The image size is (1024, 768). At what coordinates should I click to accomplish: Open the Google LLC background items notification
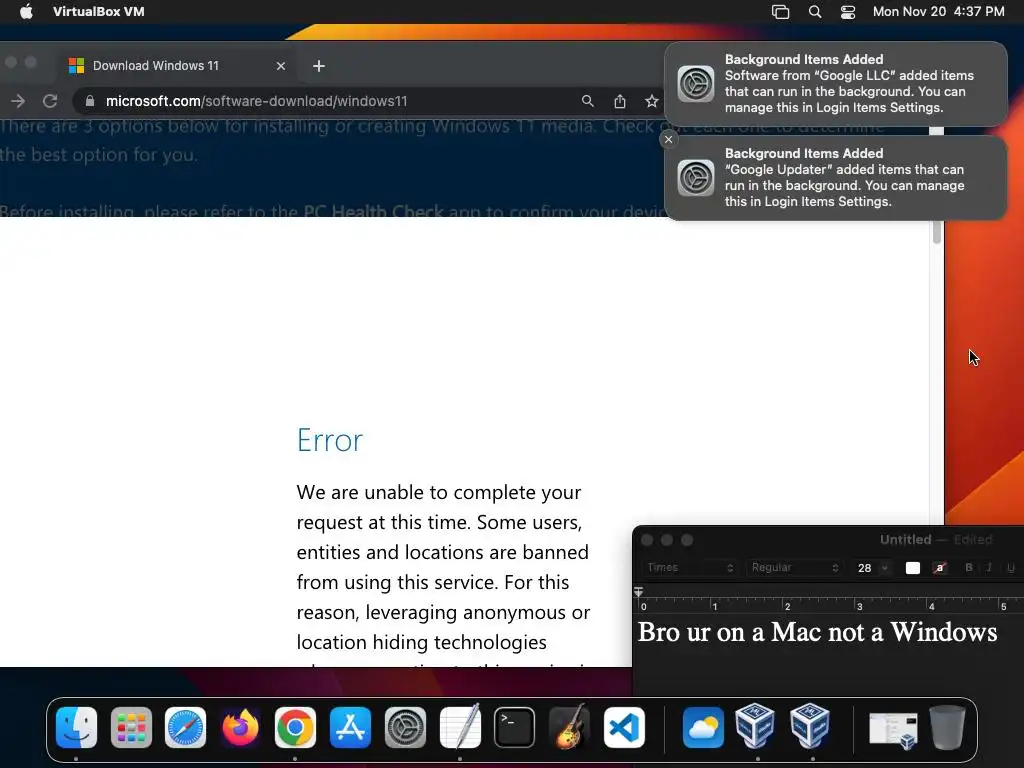[835, 84]
